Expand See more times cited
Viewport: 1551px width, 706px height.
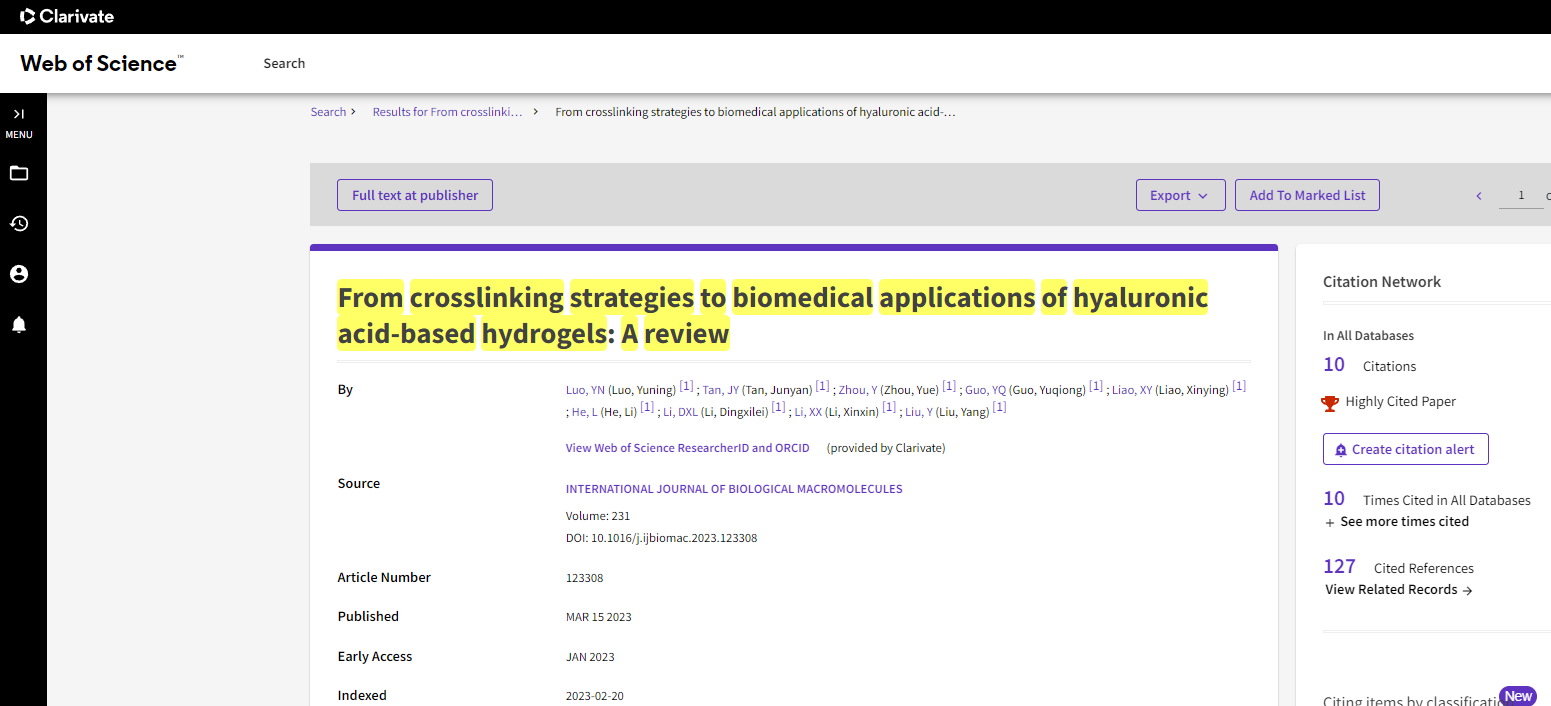point(1396,522)
